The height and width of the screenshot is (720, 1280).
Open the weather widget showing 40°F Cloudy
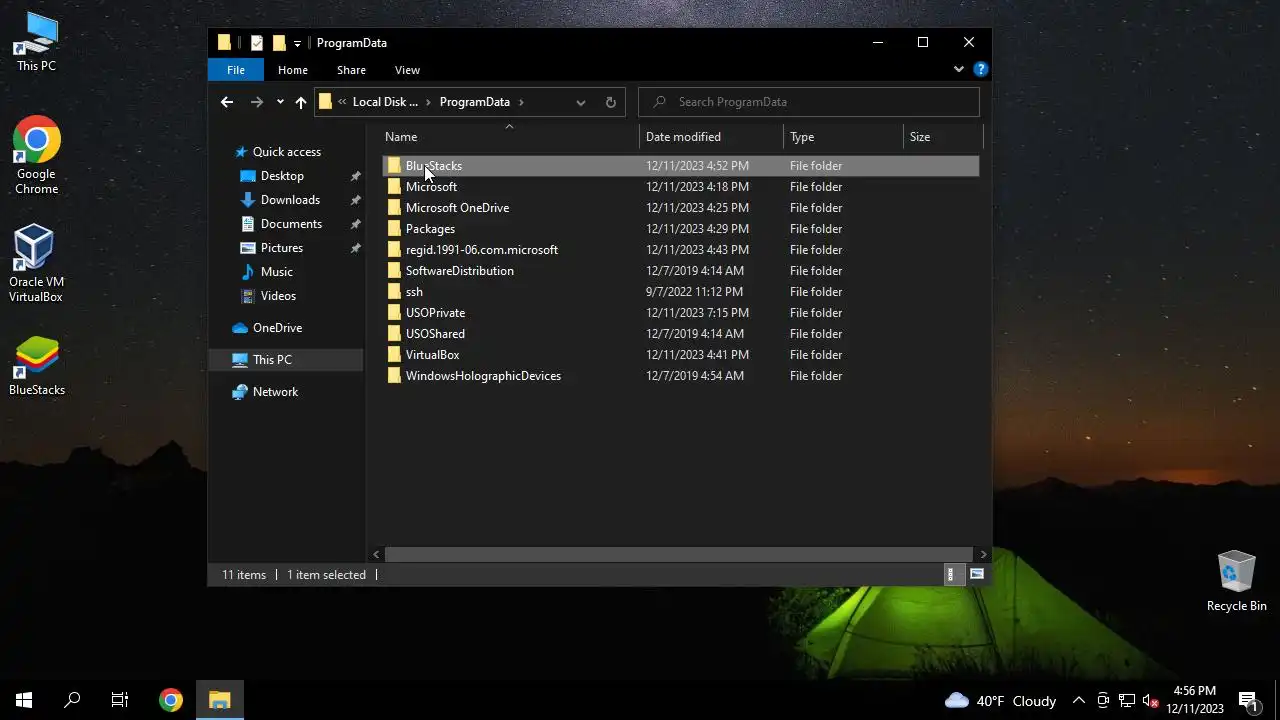[1000, 700]
